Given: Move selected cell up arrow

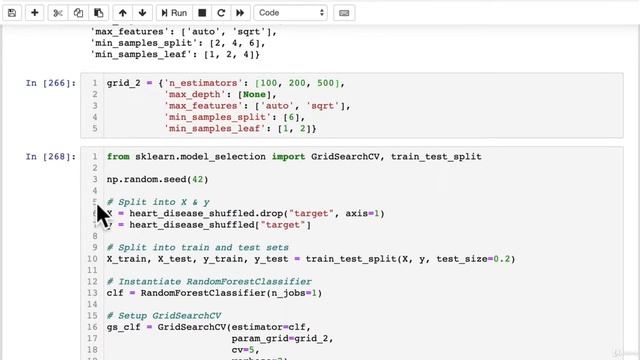Looking at the screenshot, I should (122, 13).
